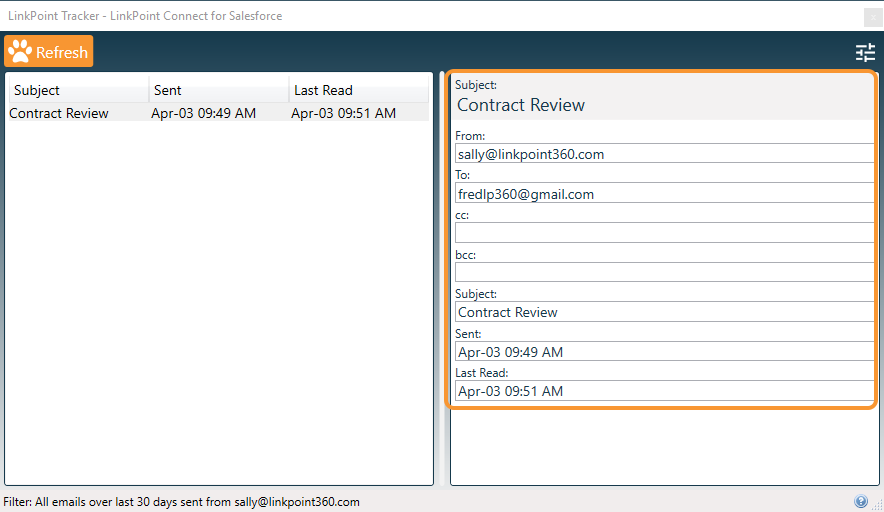Click the To field with fredlp360@gmail.com
The height and width of the screenshot is (512, 884).
click(x=664, y=194)
